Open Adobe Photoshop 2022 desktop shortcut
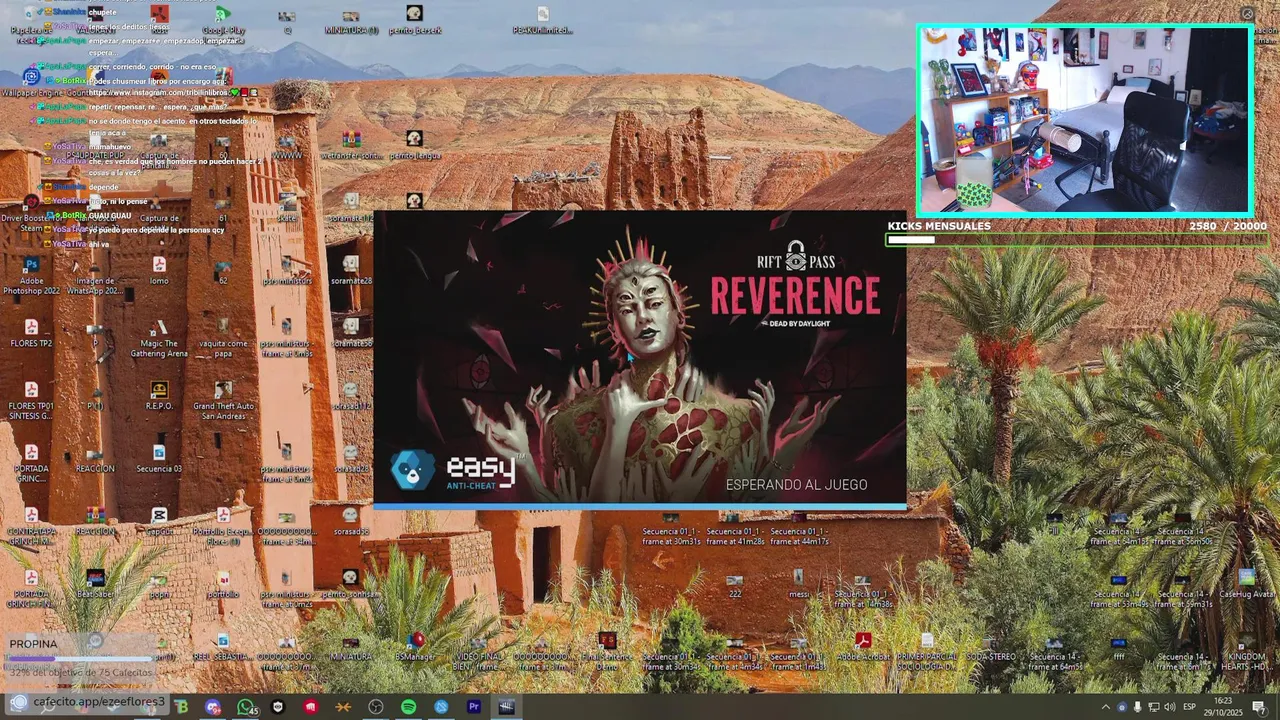Screen dimensions: 1280x720 [x=31, y=275]
